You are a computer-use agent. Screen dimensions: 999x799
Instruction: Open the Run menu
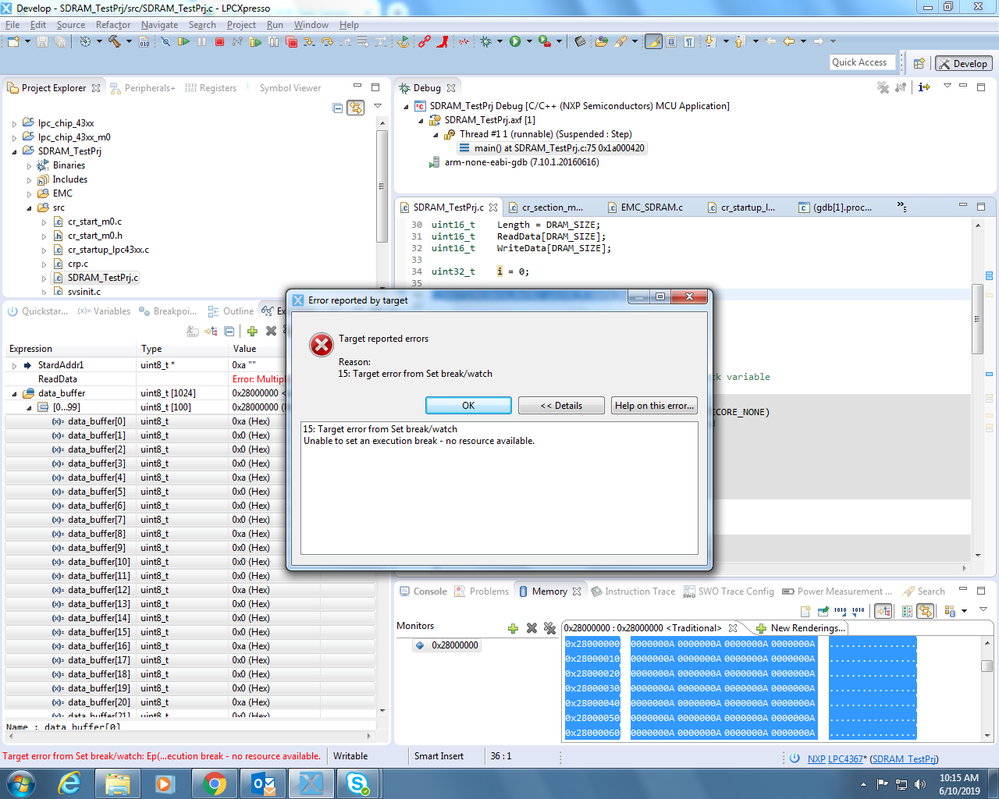(x=275, y=25)
